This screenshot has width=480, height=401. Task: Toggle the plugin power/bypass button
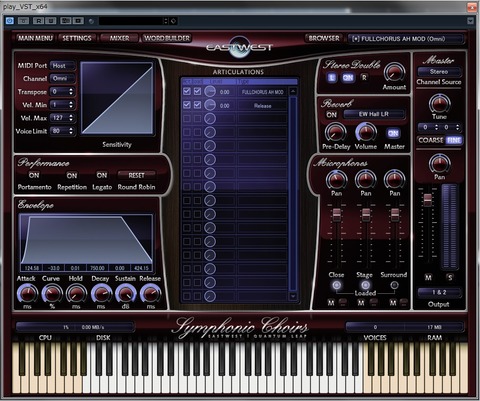(9, 21)
